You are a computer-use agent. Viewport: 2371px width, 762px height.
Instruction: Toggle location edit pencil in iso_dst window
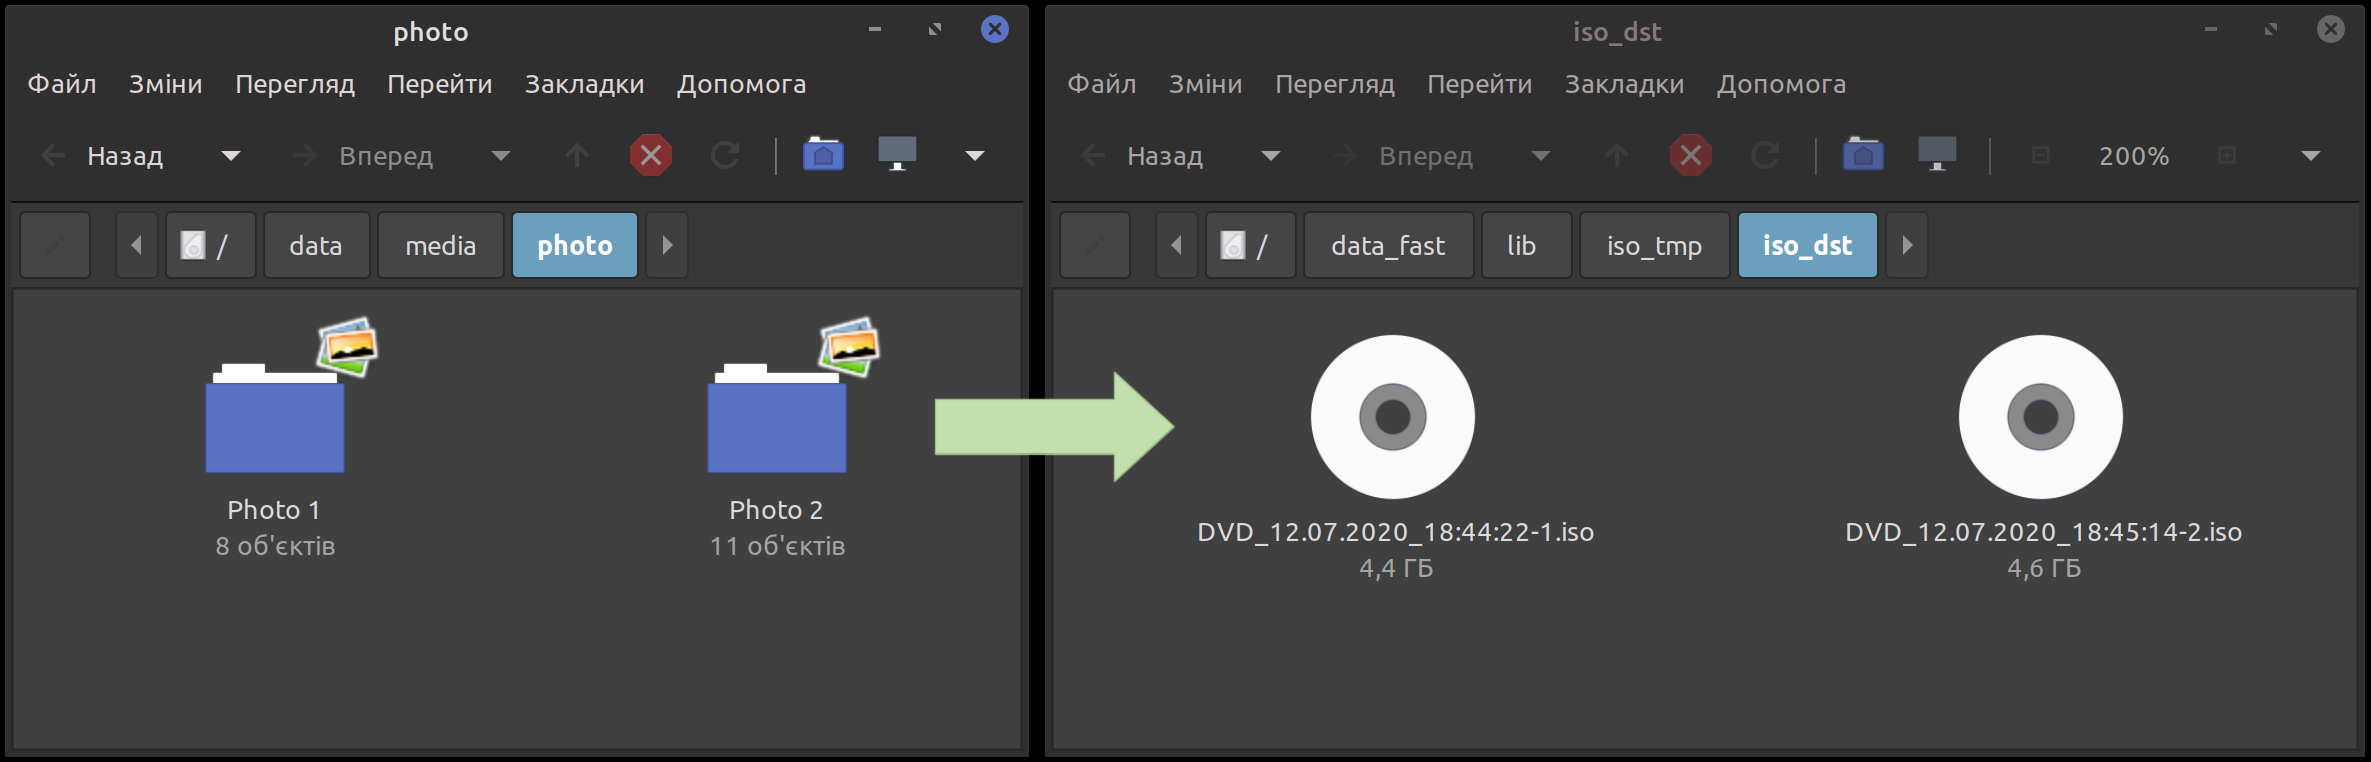pos(1095,245)
